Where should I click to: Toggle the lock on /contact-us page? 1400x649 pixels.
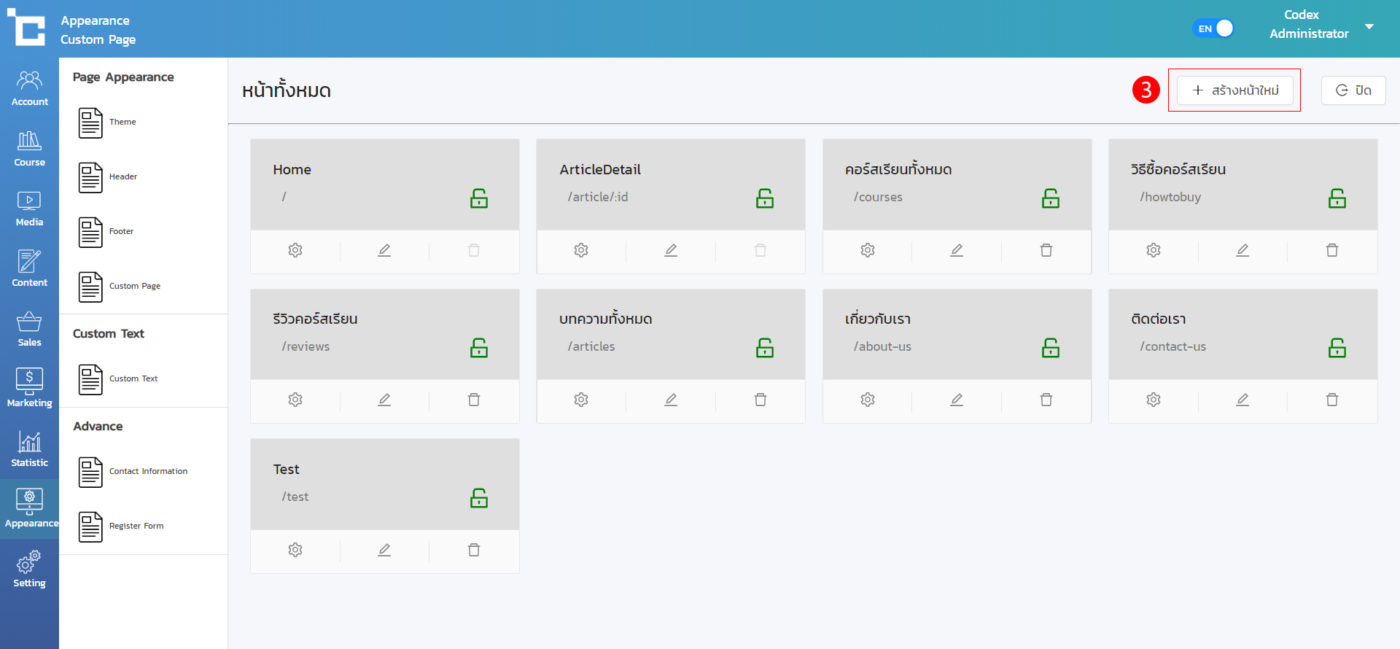point(1337,348)
